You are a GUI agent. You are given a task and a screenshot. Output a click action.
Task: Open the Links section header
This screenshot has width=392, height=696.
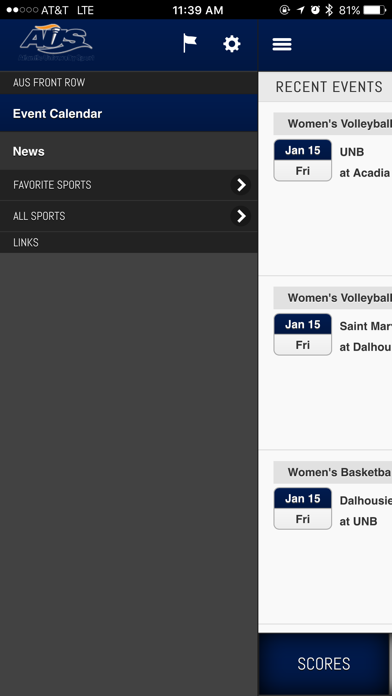click(129, 242)
